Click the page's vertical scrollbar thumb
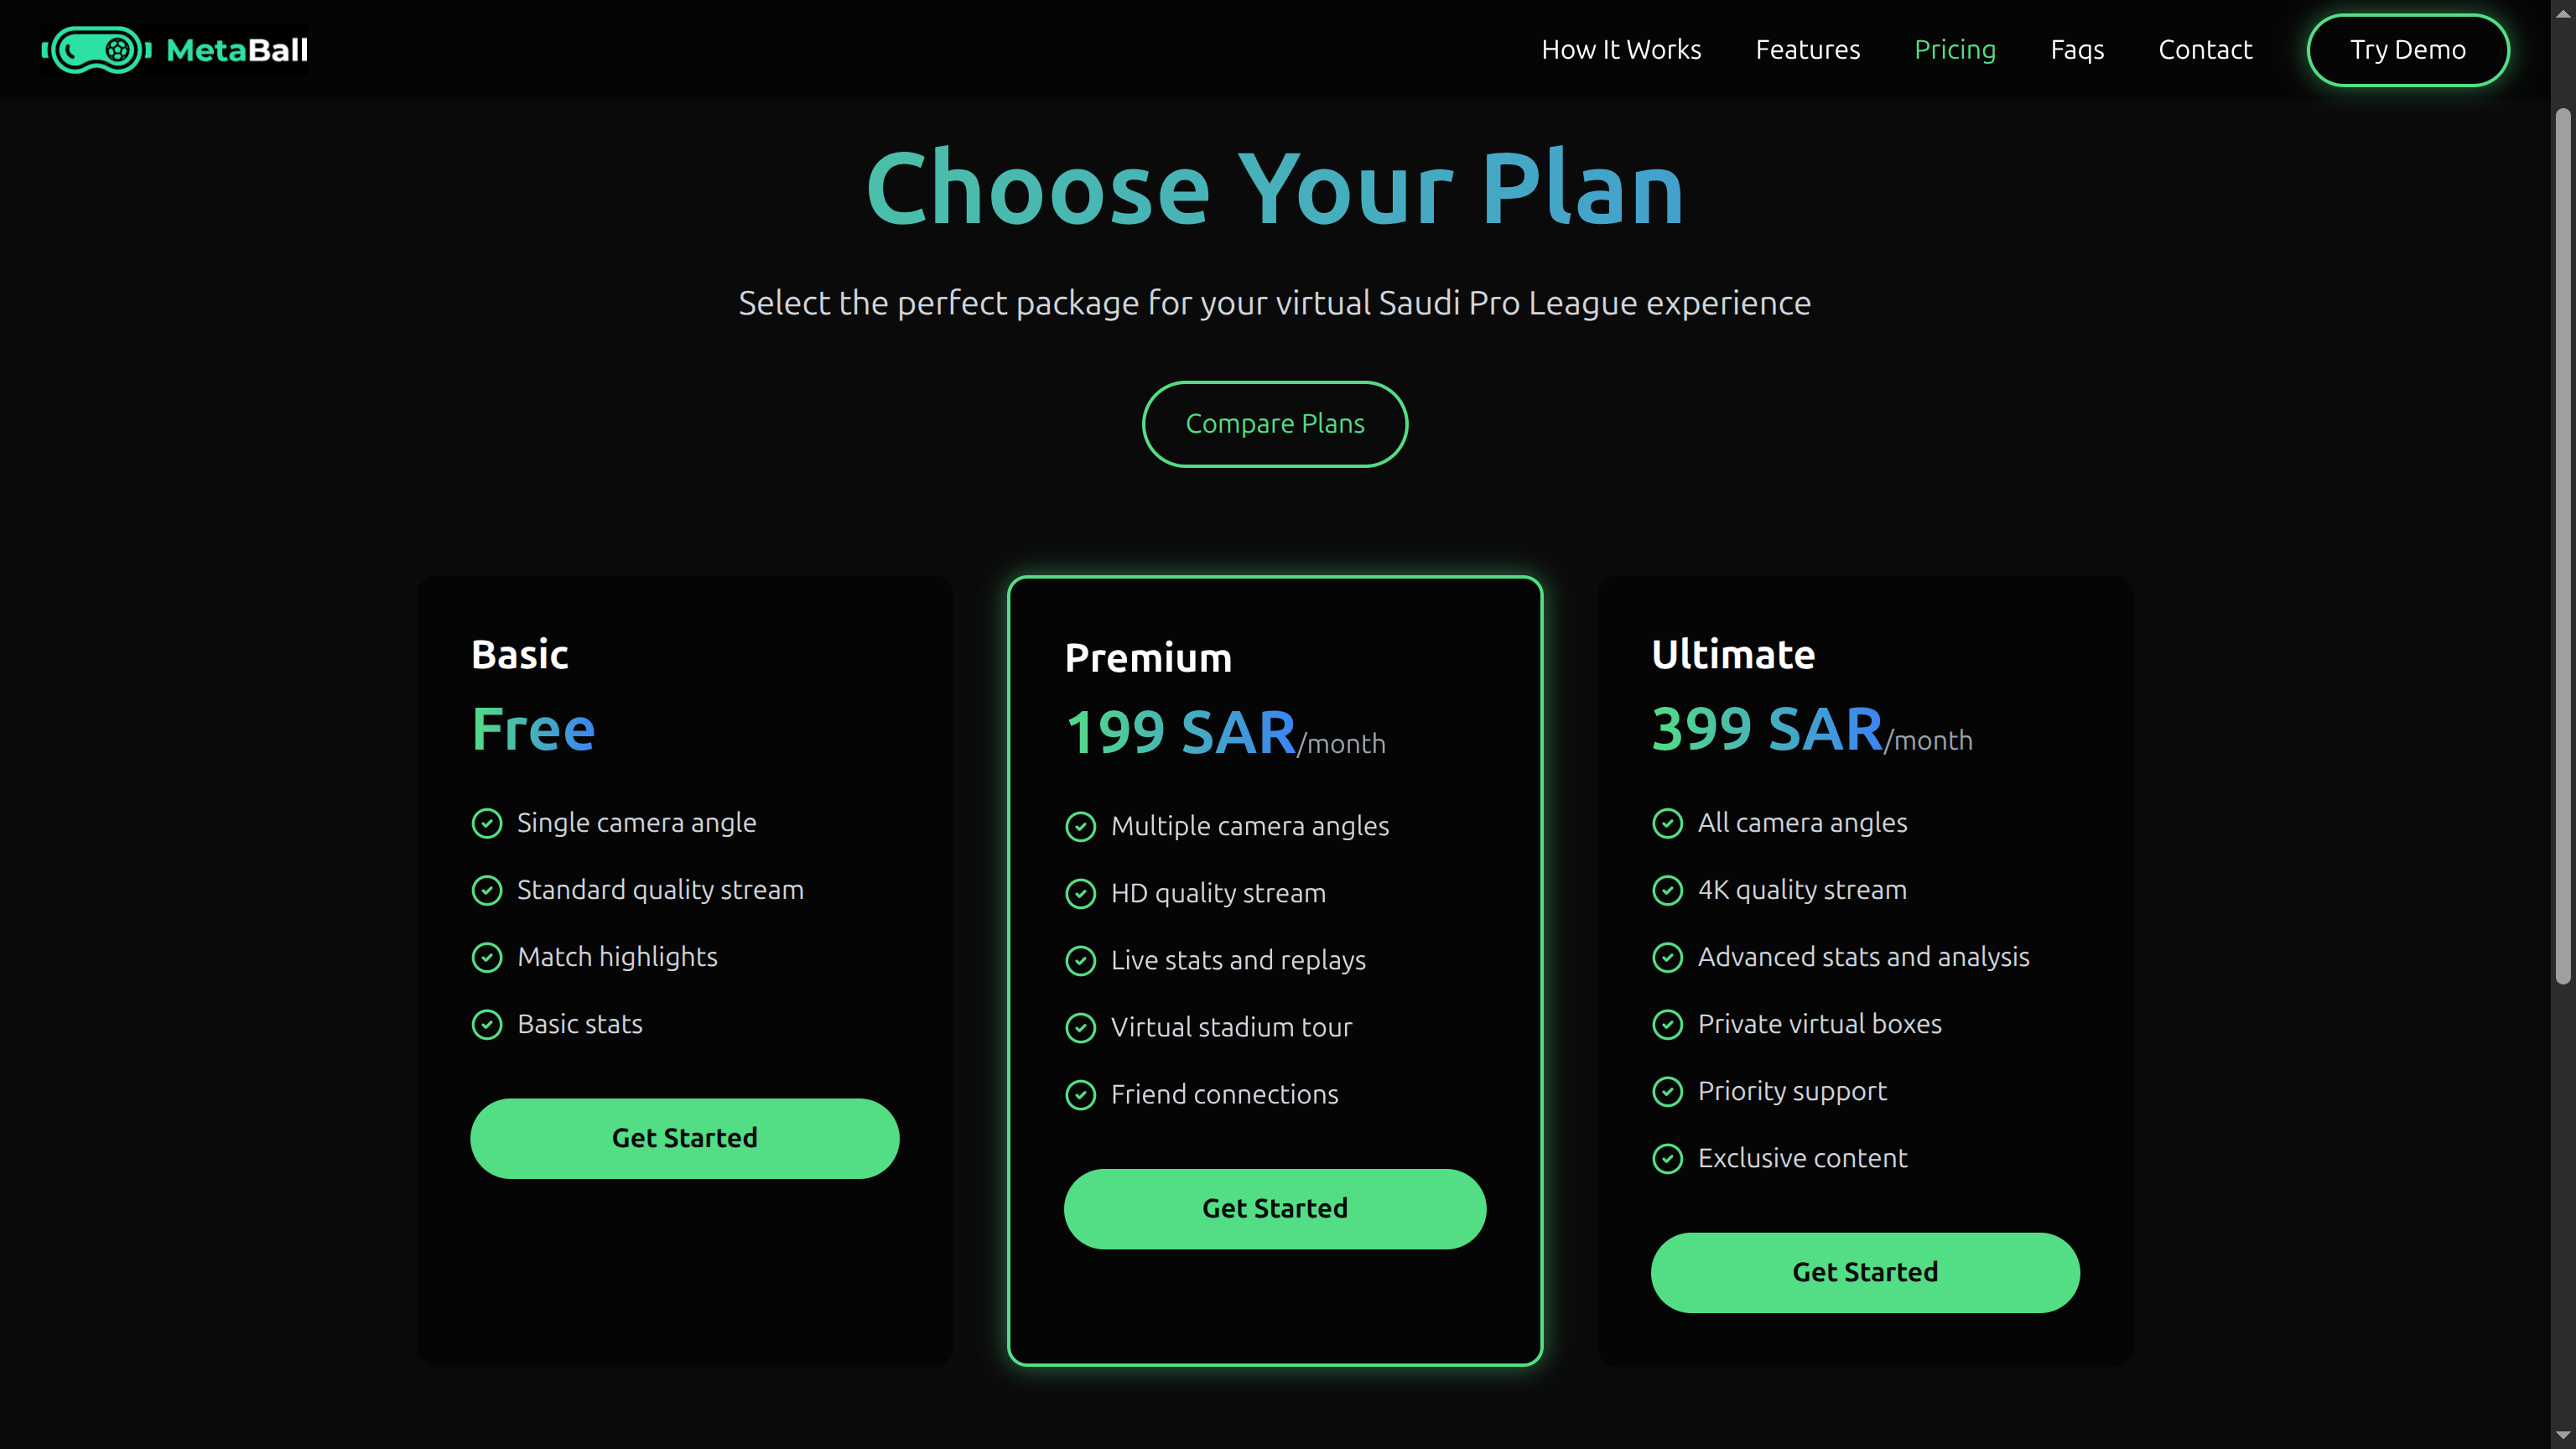Image resolution: width=2576 pixels, height=1449 pixels. click(x=2562, y=545)
